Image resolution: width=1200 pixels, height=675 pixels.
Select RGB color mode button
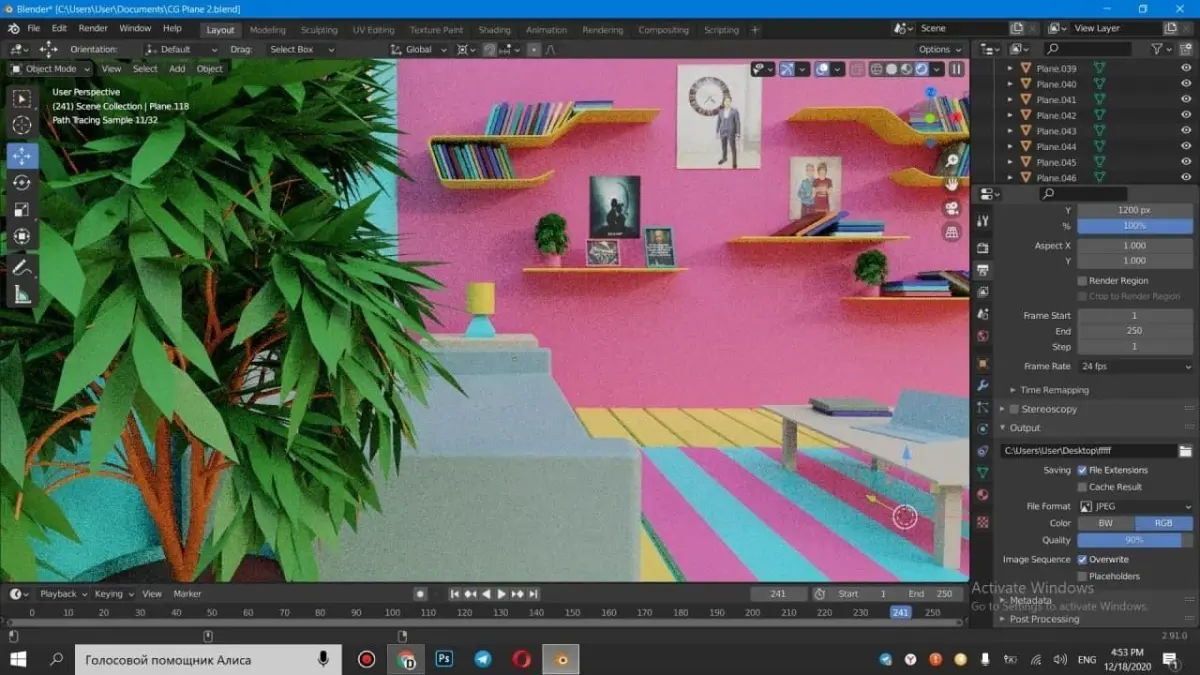(1164, 523)
